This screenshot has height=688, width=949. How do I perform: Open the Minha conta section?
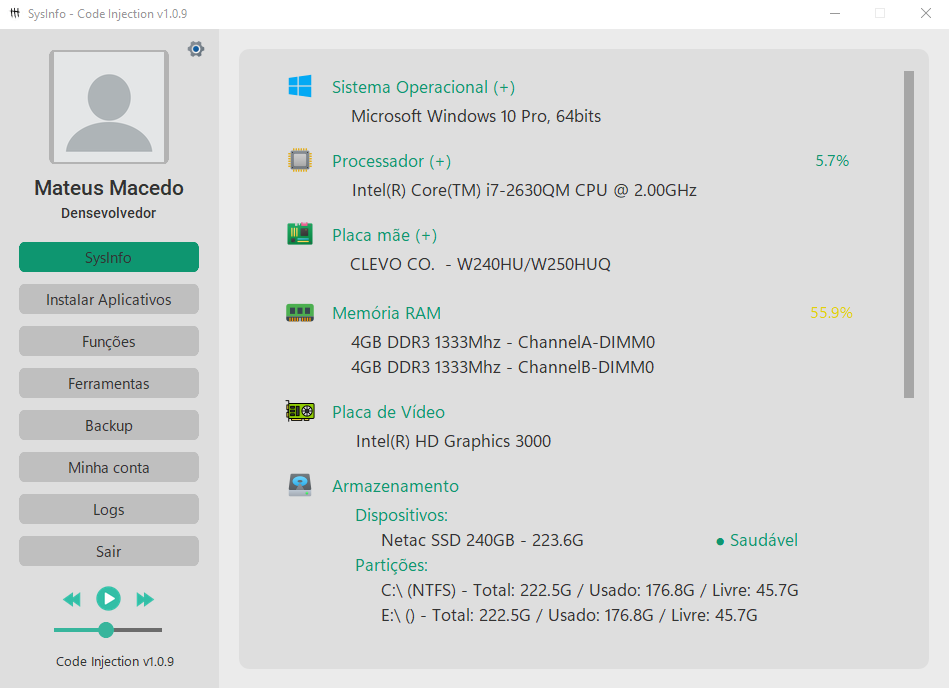(109, 467)
